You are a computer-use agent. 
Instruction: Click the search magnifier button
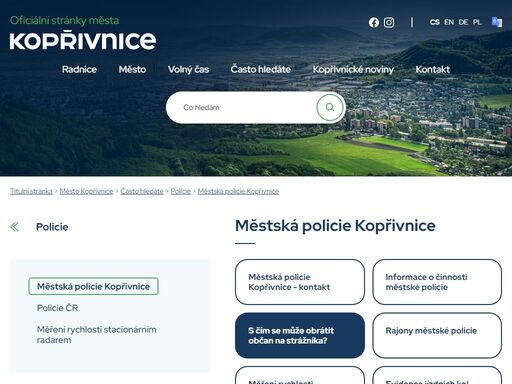330,107
